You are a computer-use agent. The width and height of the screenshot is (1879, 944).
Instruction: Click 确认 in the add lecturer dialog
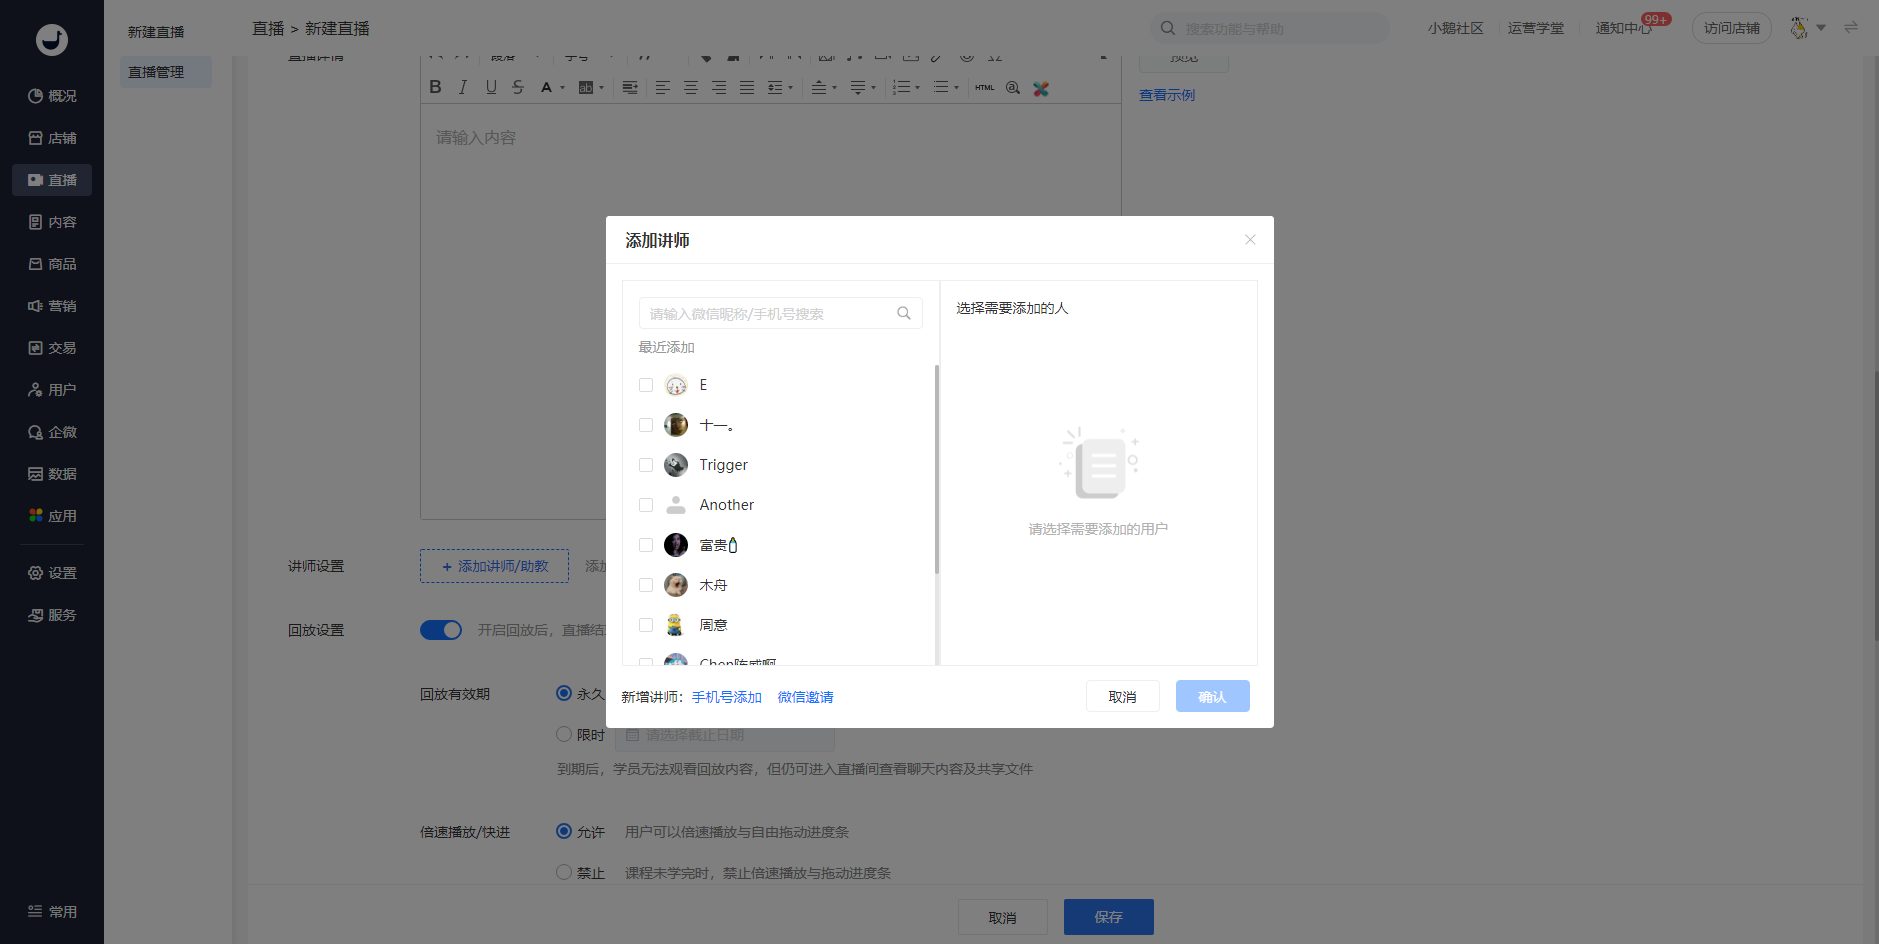point(1213,696)
